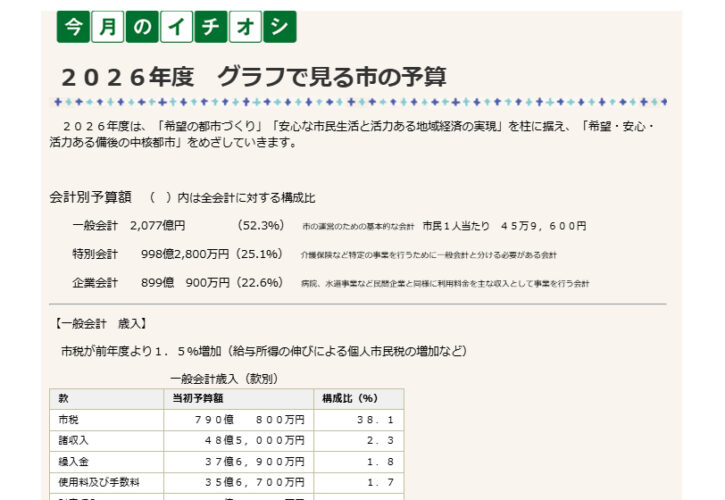The image size is (725, 500).
Task: Click the '特別会計' budget row
Action: coord(95,254)
